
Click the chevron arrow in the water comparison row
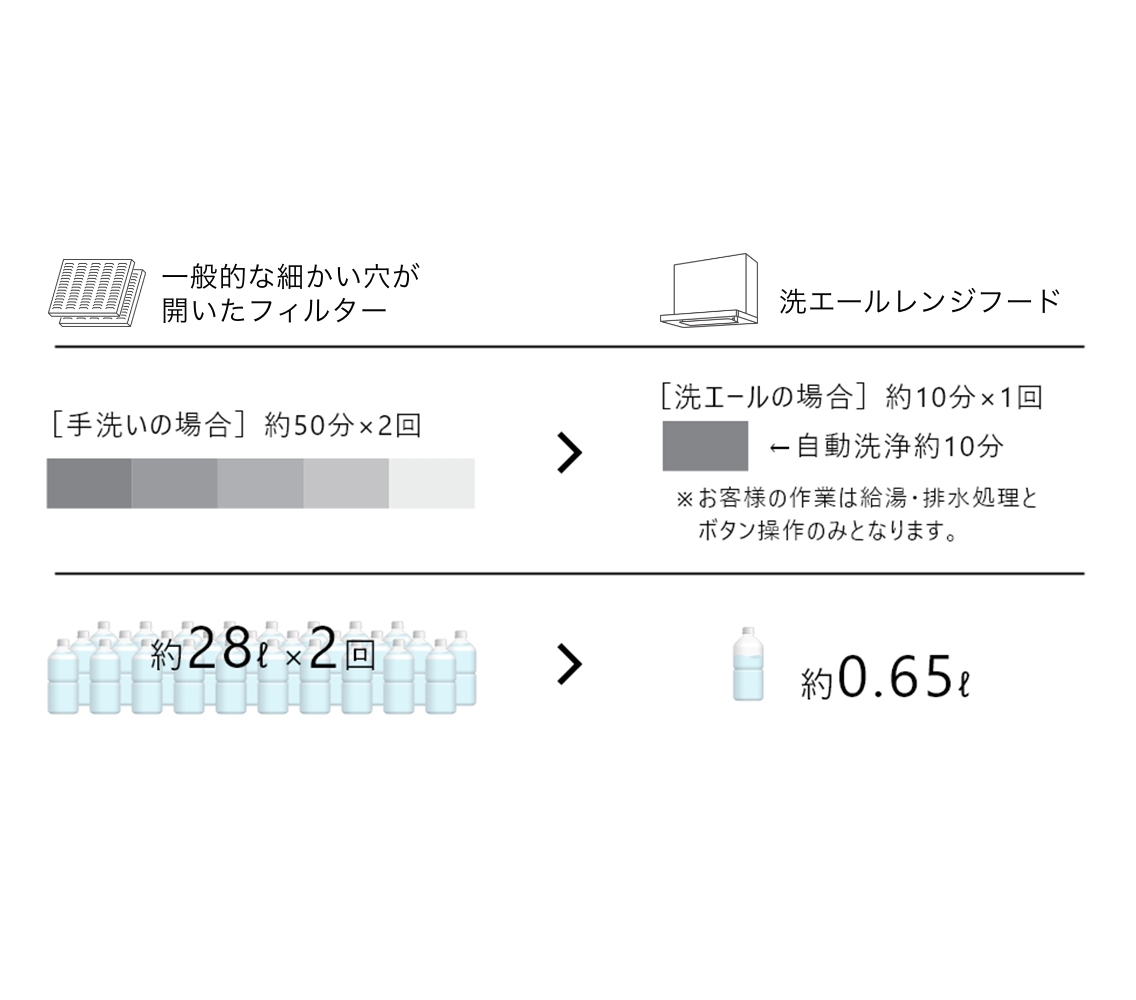pyautogui.click(x=569, y=665)
